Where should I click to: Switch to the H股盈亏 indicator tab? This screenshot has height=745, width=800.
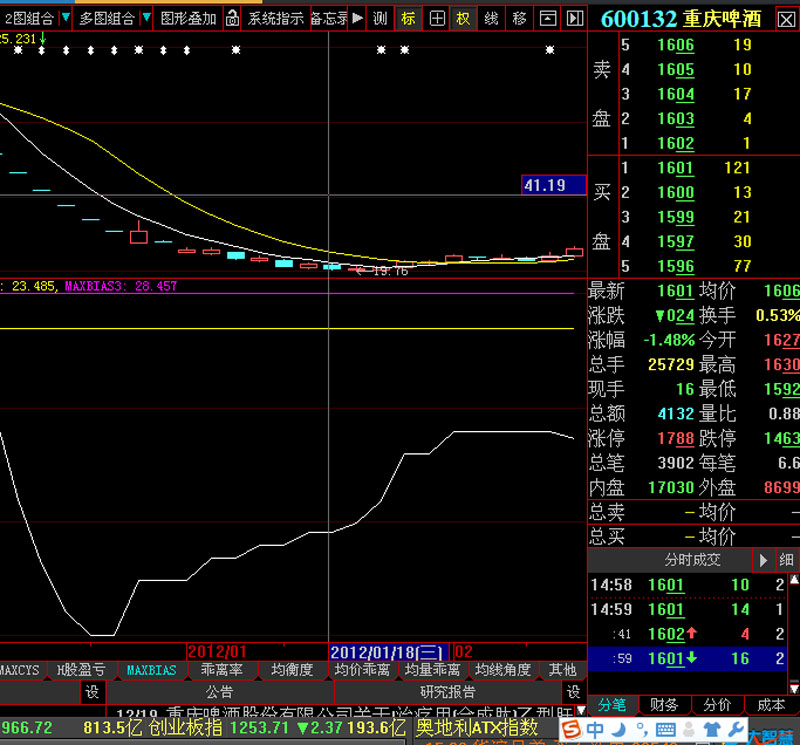(82, 670)
